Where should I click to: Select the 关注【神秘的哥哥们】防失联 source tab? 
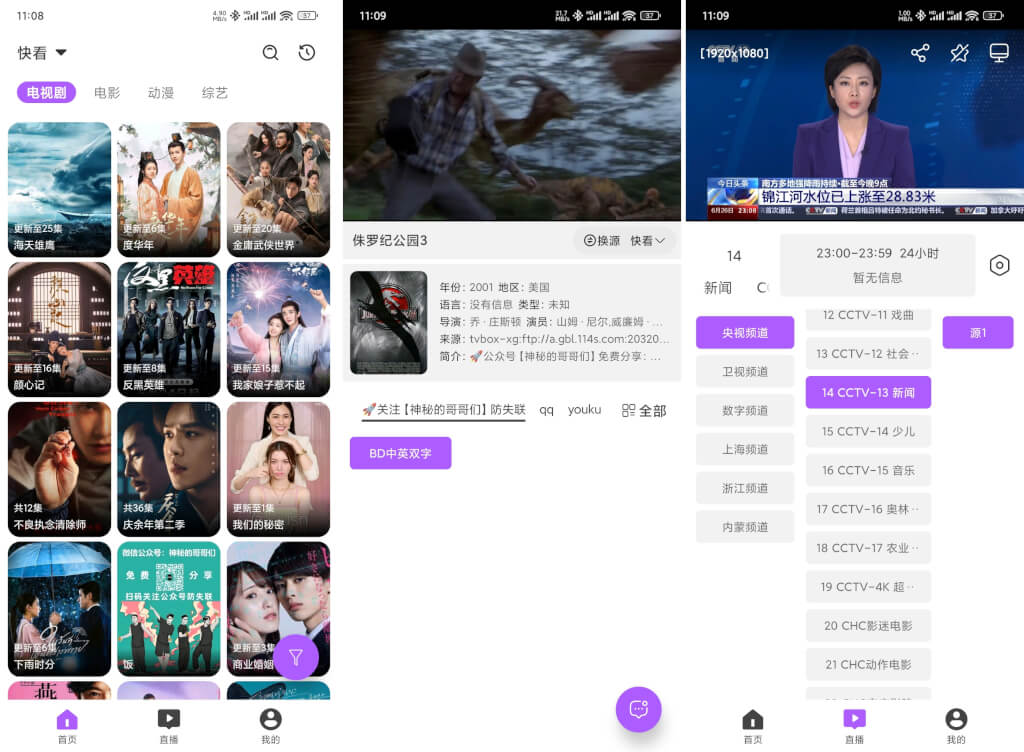[443, 410]
